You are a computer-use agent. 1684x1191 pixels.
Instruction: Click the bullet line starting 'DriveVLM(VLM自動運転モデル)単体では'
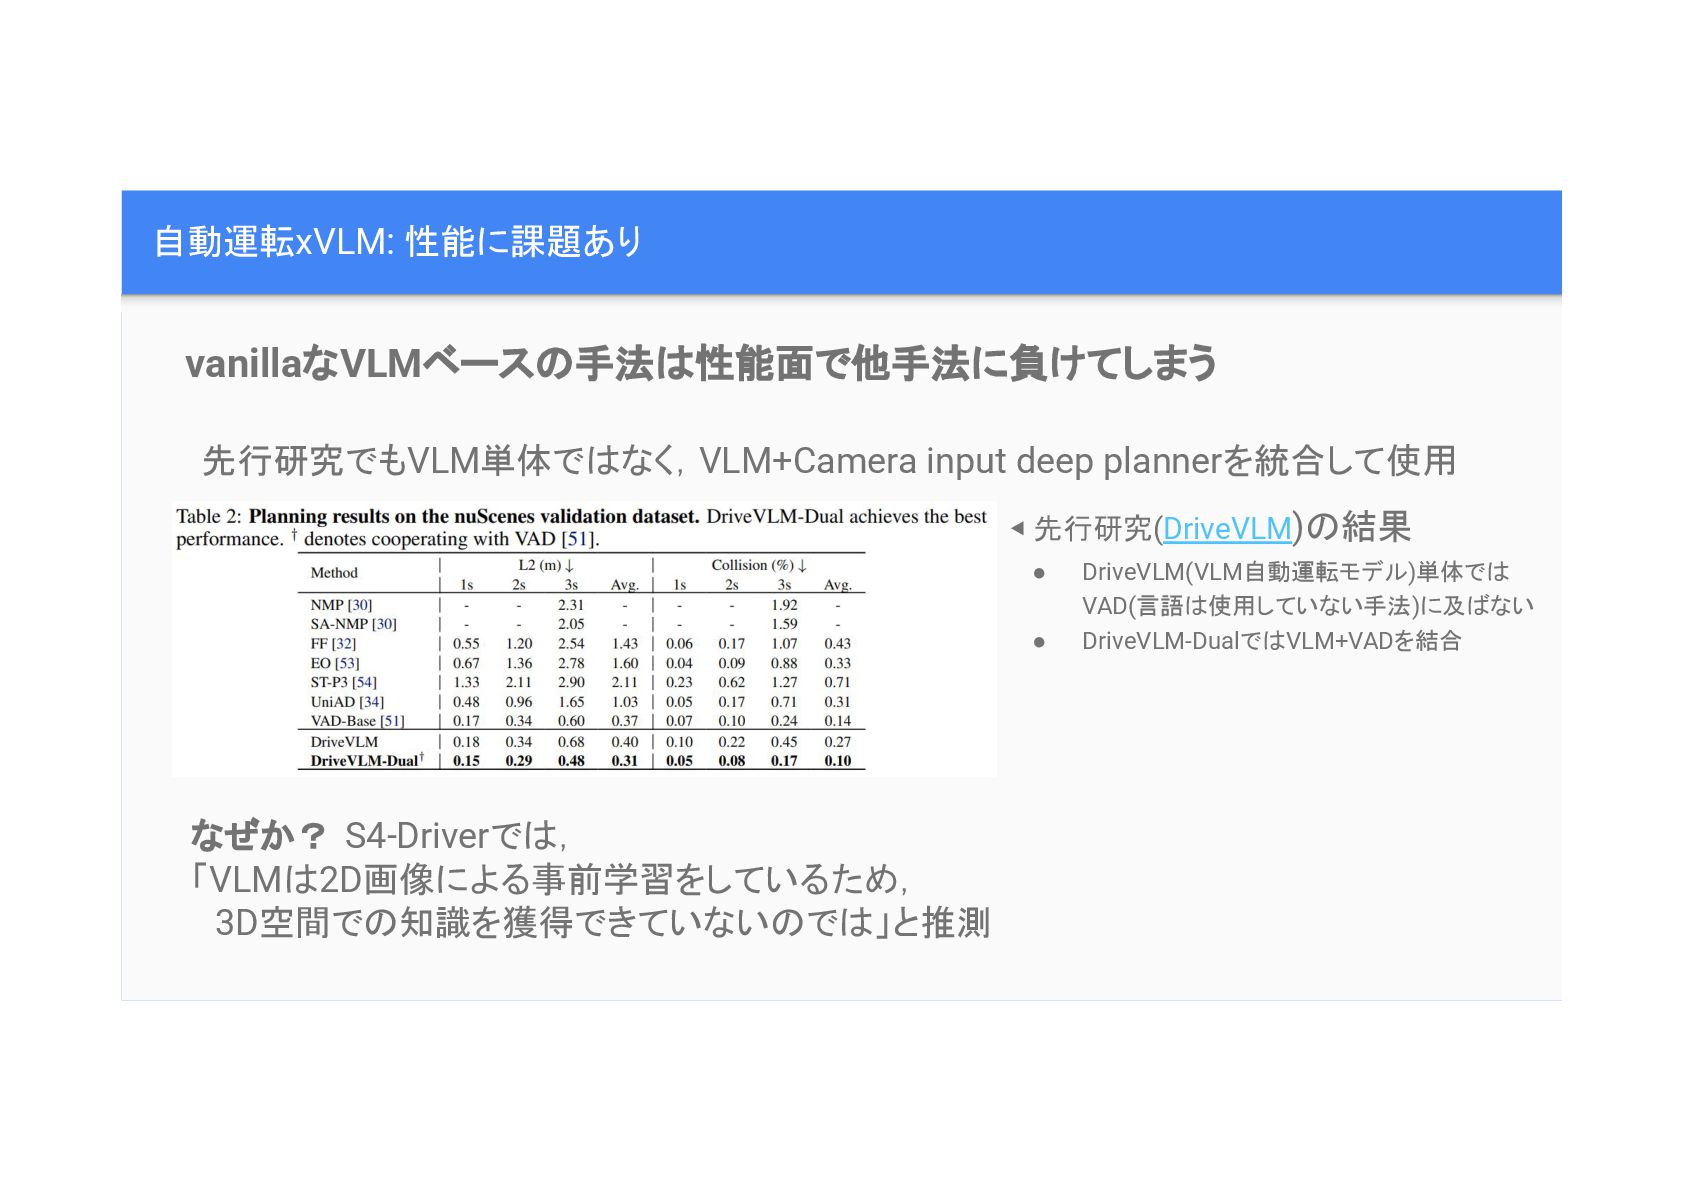pyautogui.click(x=1295, y=572)
